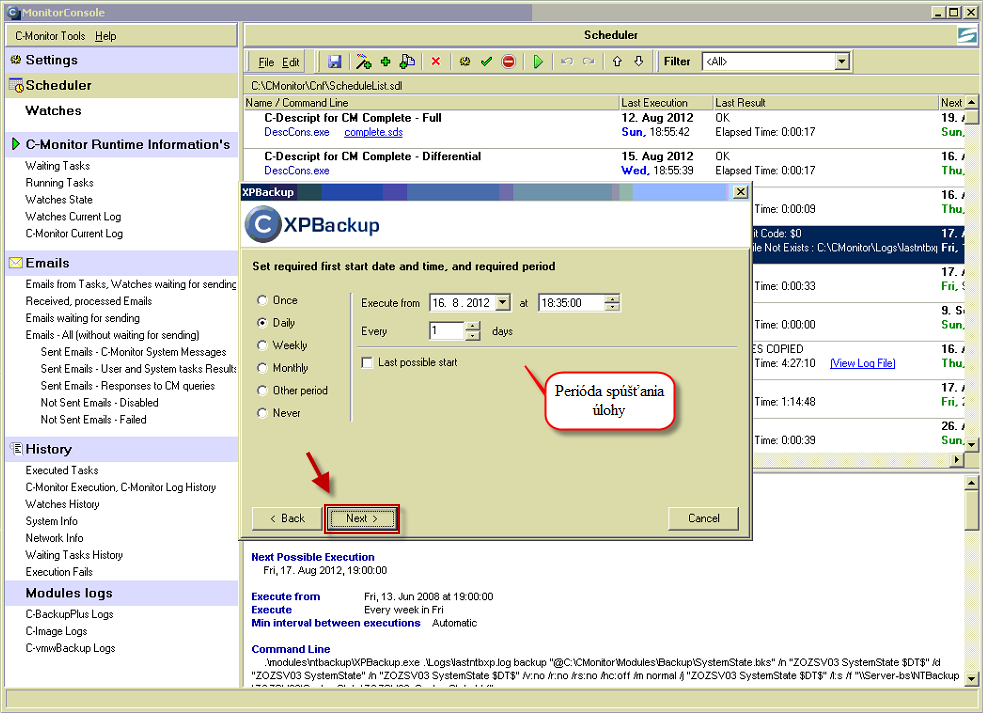The width and height of the screenshot is (983, 713).
Task: Click the task settings gear icon
Action: [x=465, y=61]
